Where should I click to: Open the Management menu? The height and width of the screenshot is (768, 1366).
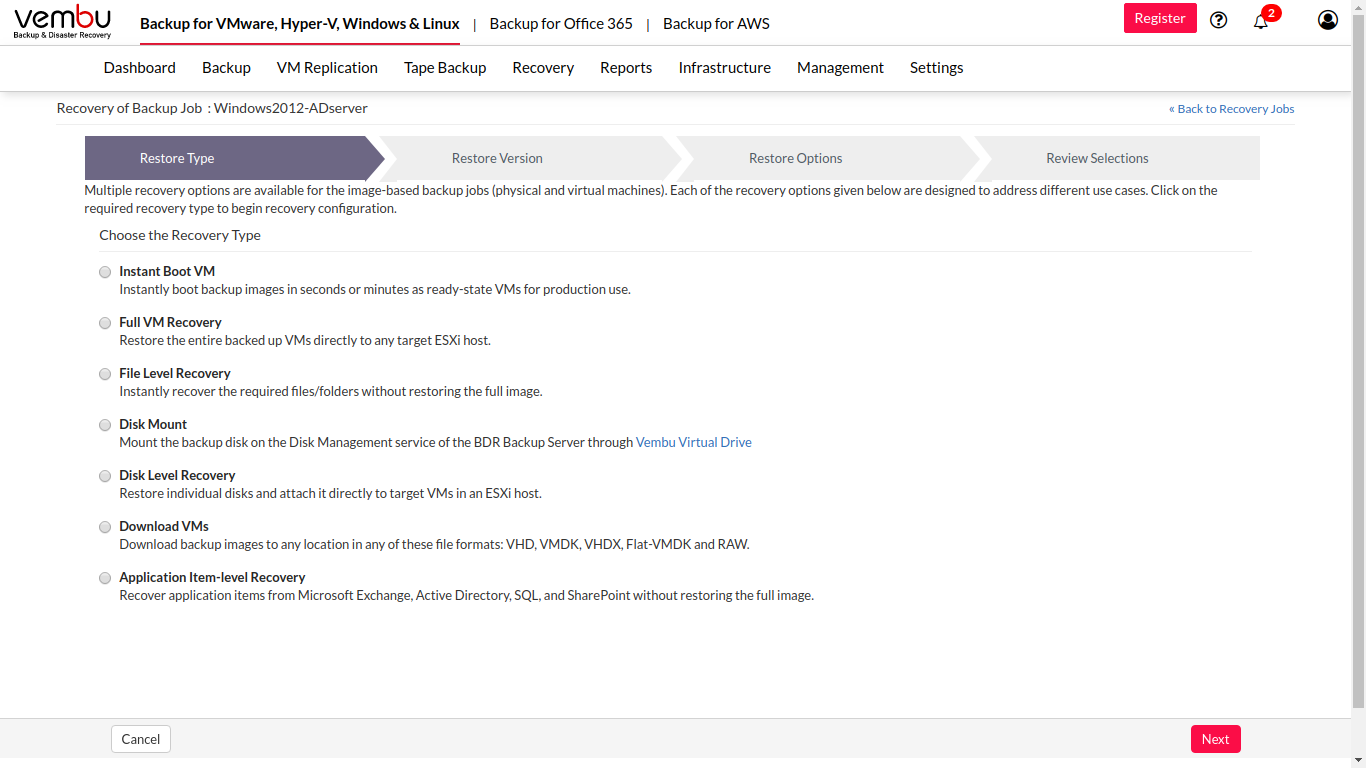coord(840,68)
